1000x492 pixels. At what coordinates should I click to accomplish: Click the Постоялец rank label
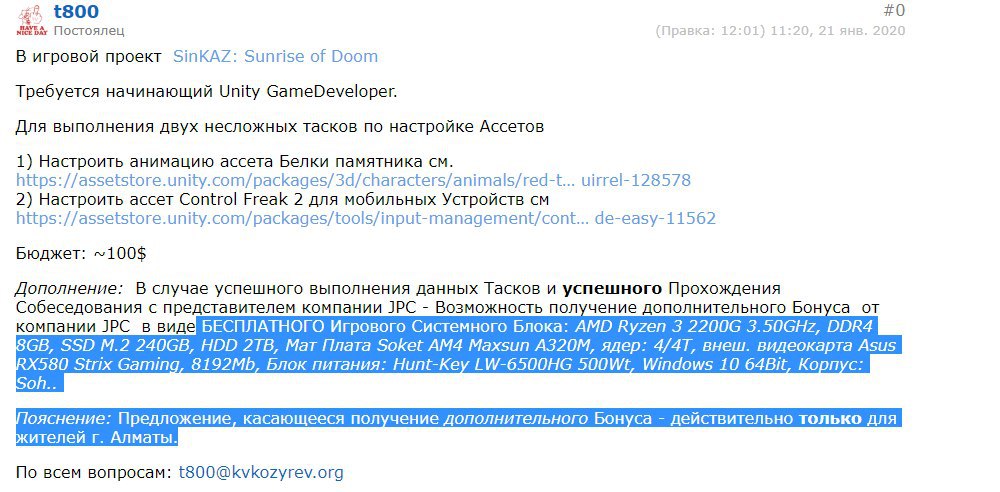(x=89, y=30)
